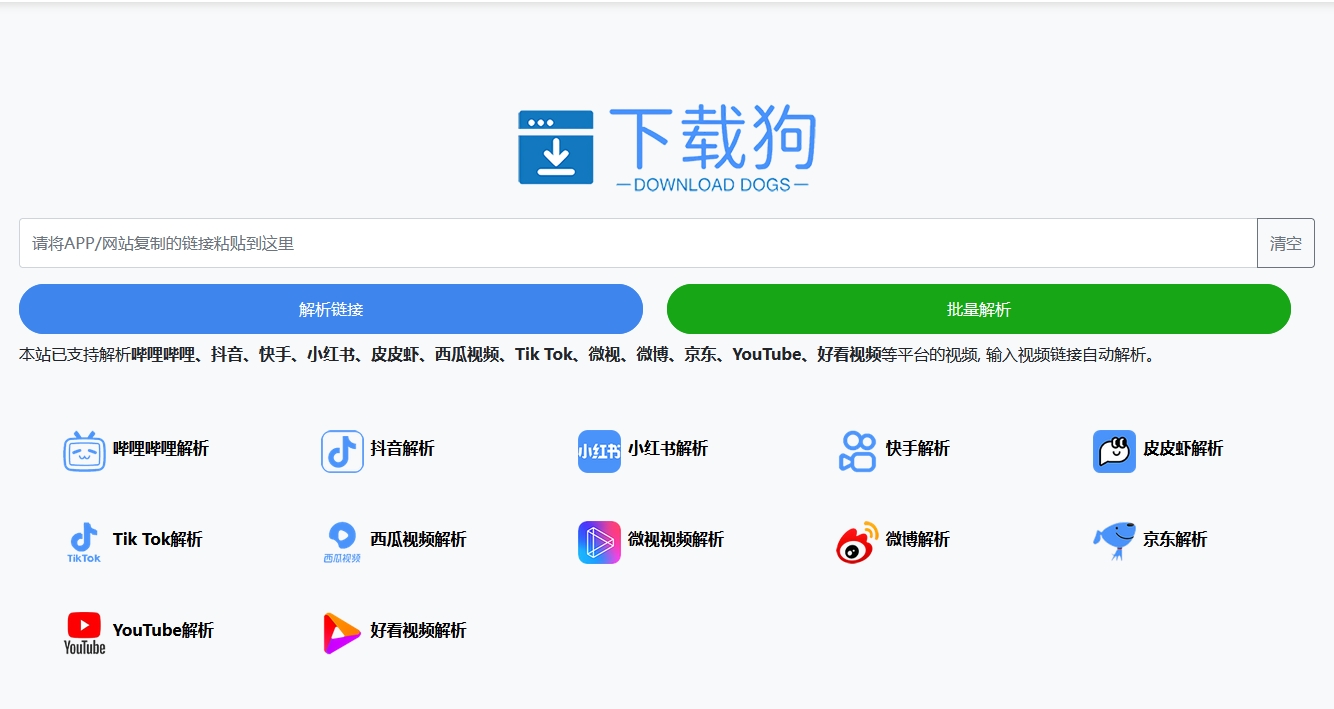Click the 京东 blue dog icon
This screenshot has width=1334, height=709.
click(1114, 541)
